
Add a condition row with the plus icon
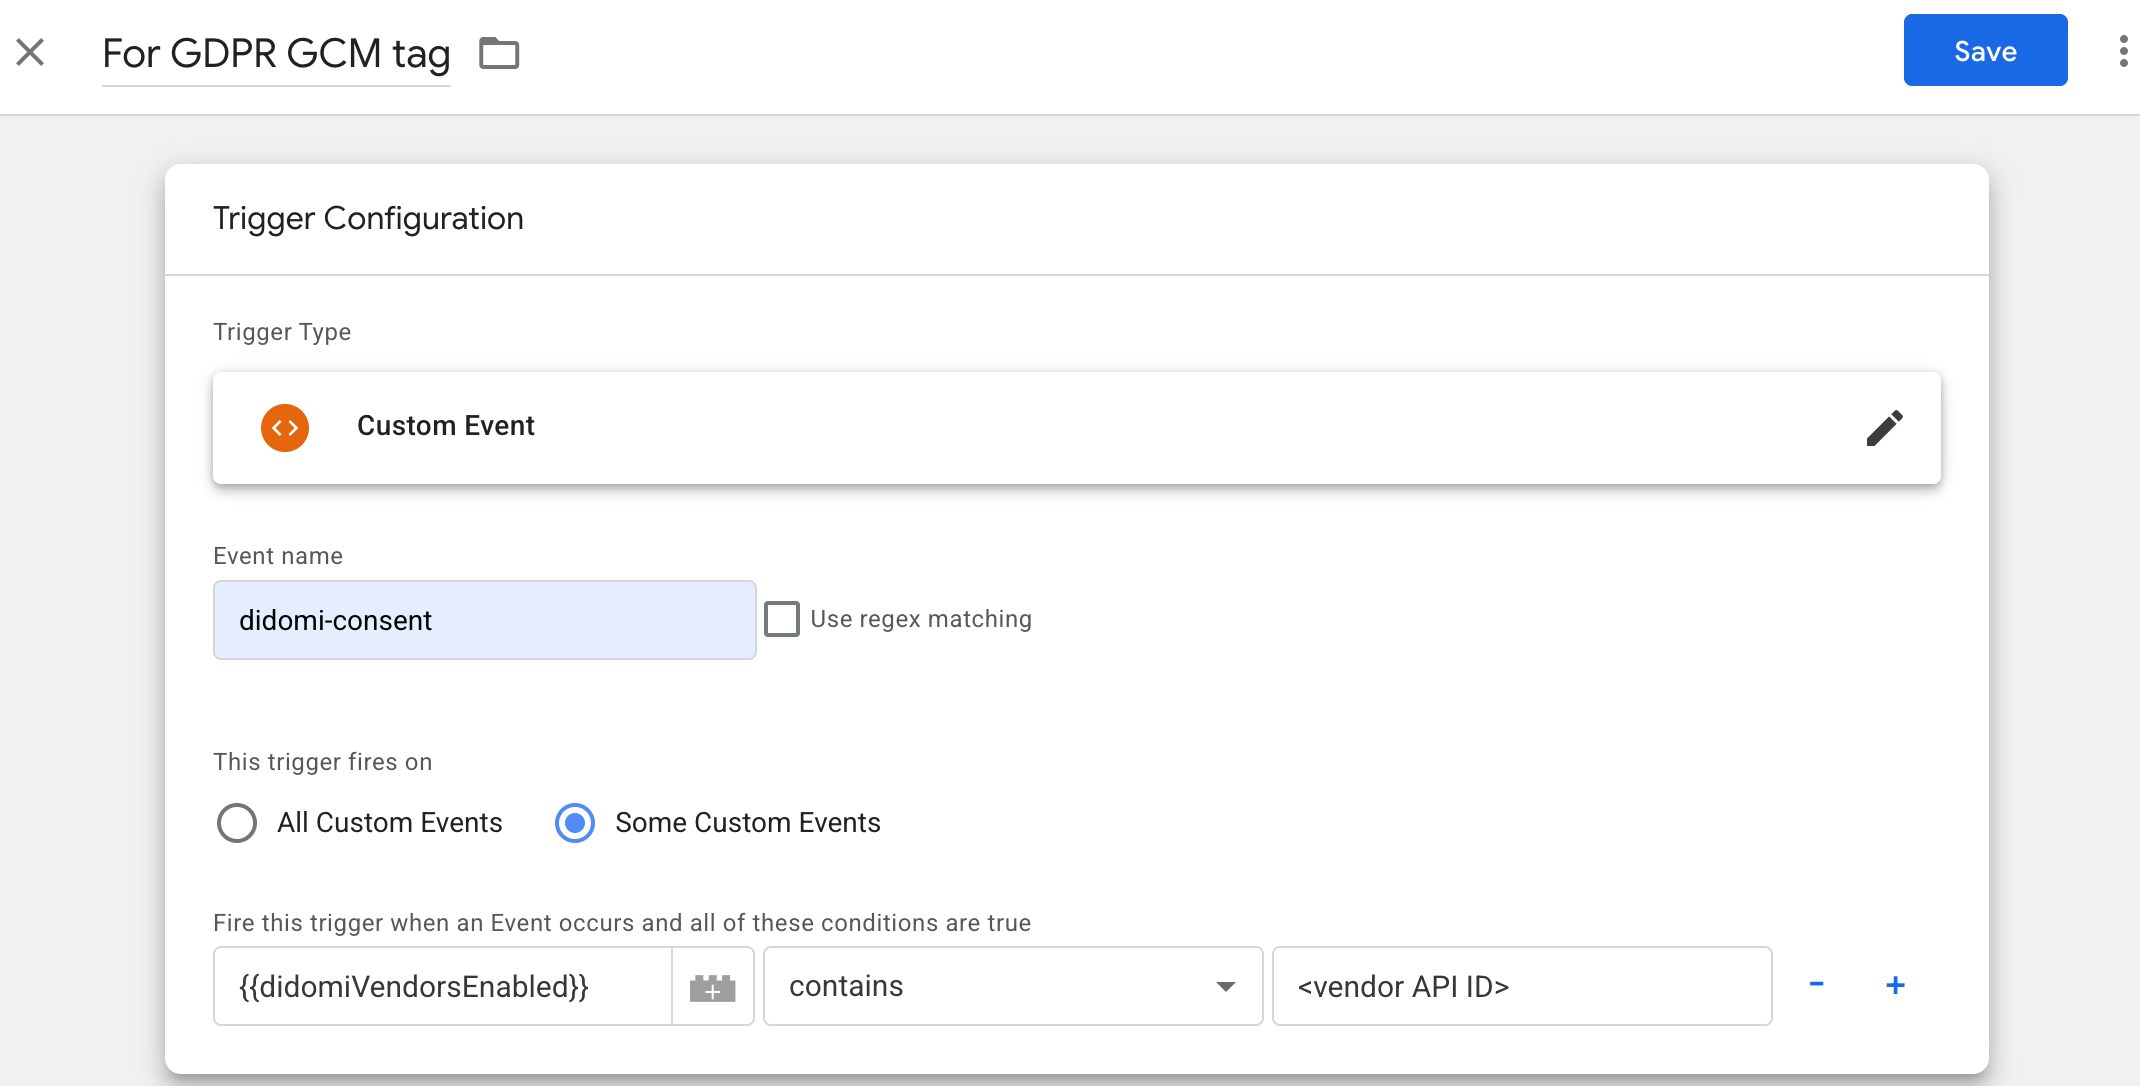click(x=1895, y=985)
